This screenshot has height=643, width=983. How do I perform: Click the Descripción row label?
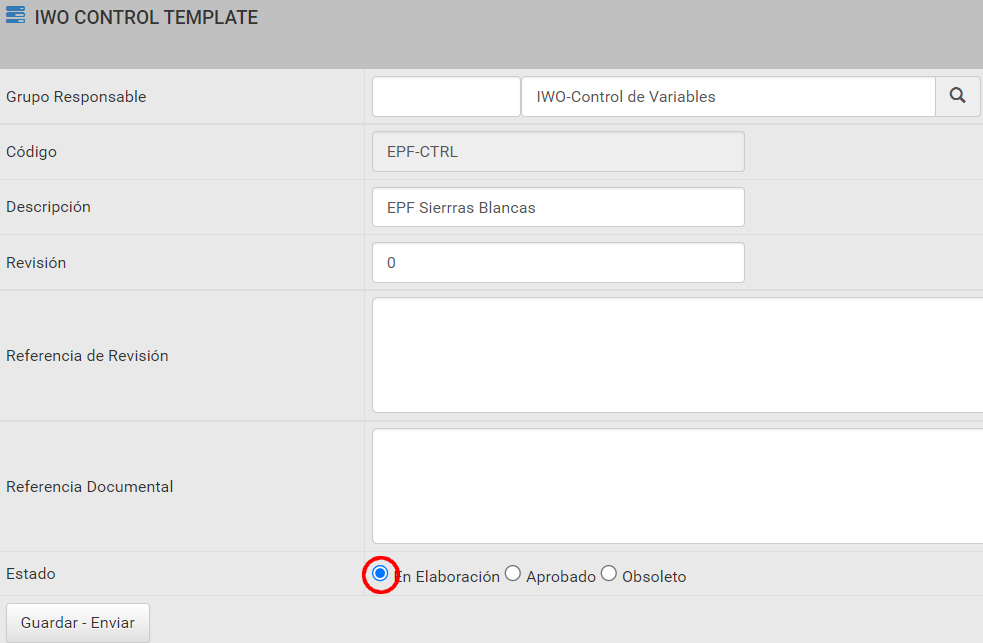[48, 207]
